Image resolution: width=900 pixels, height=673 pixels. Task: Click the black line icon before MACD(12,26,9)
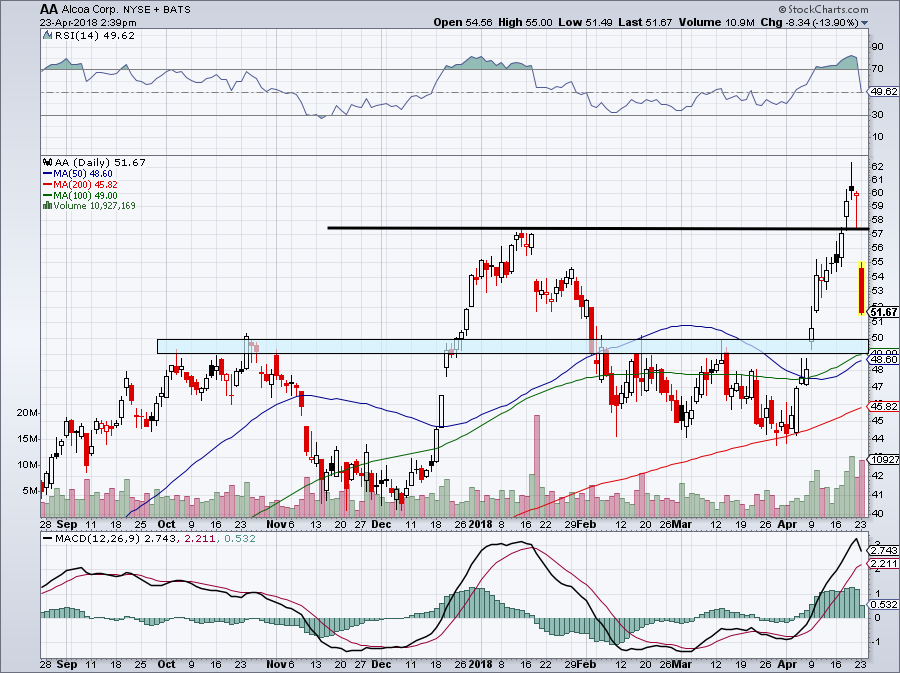(x=48, y=539)
